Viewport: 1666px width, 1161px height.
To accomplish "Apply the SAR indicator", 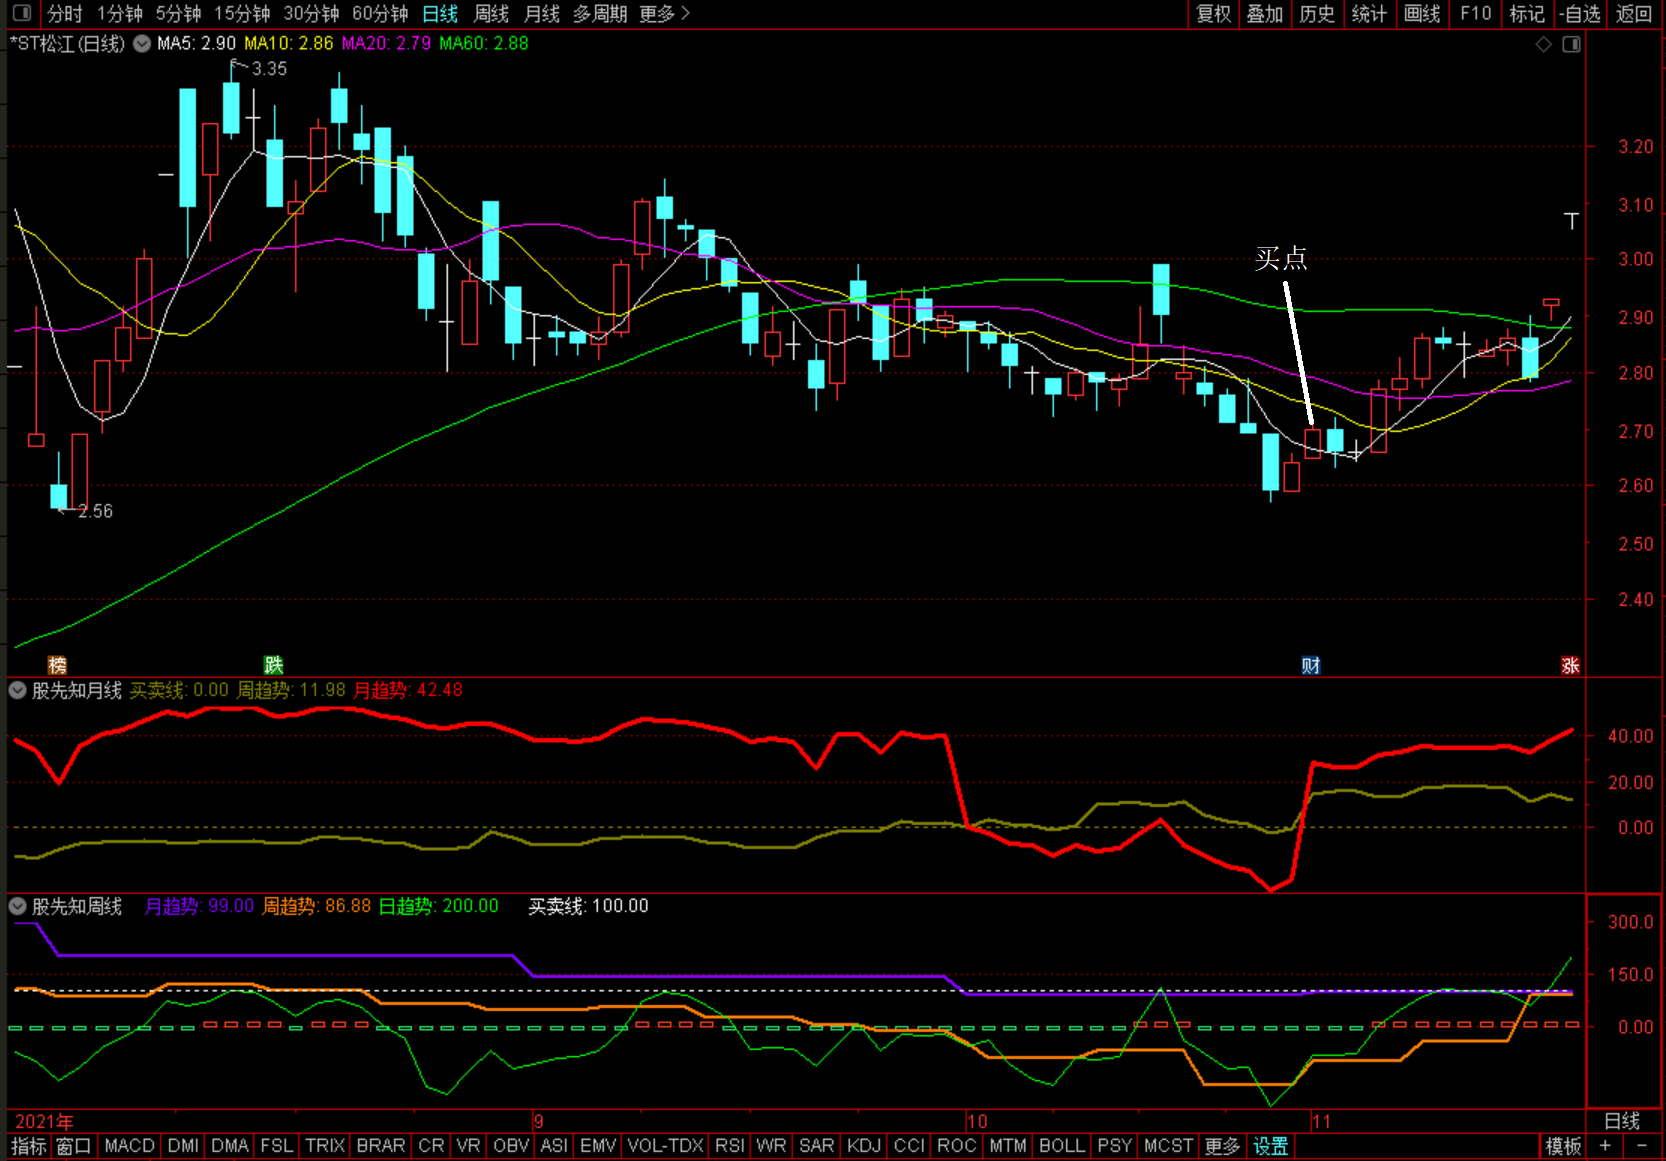I will click(817, 1146).
